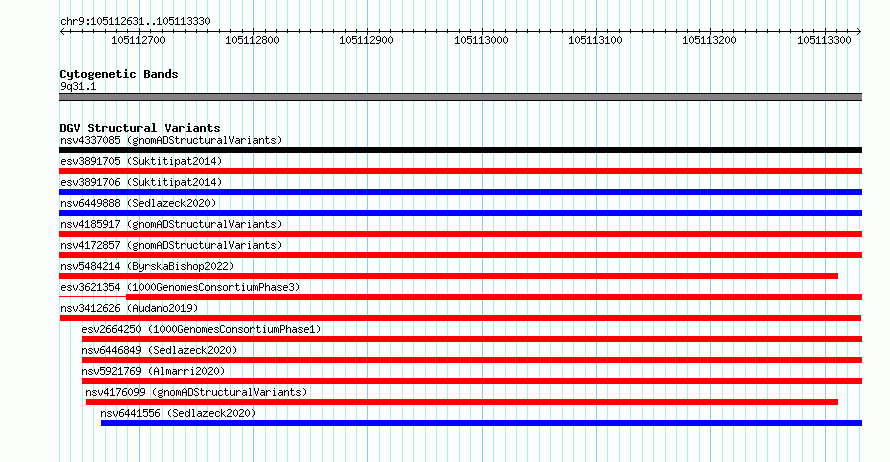
Task: Open variant nsv4176099 label
Action: click(x=196, y=392)
